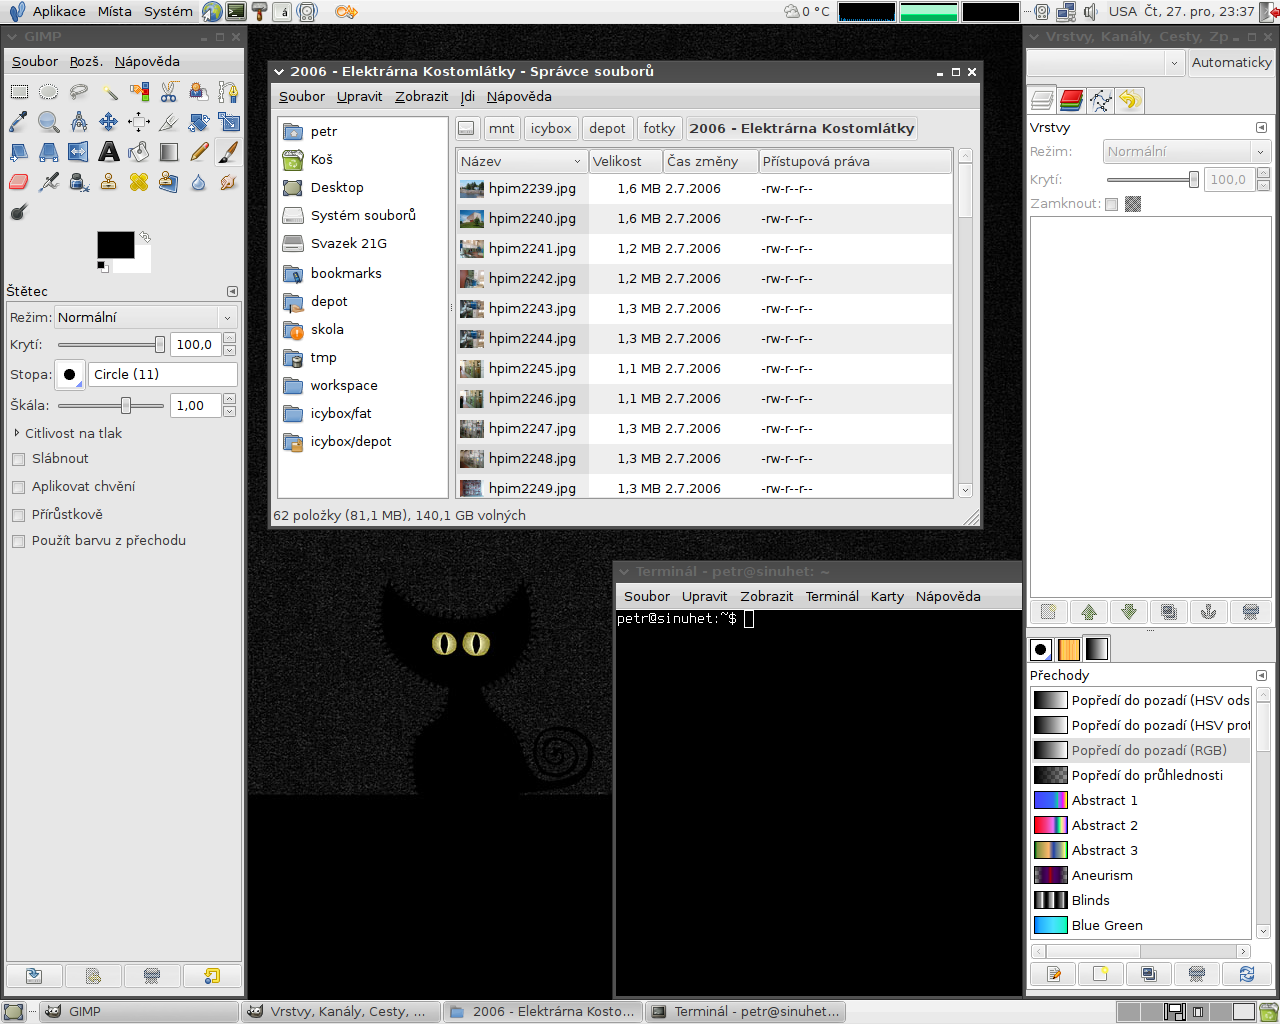Enable the Přírůstkově checkbox
Screen dimensions: 1280x1024
click(x=18, y=515)
